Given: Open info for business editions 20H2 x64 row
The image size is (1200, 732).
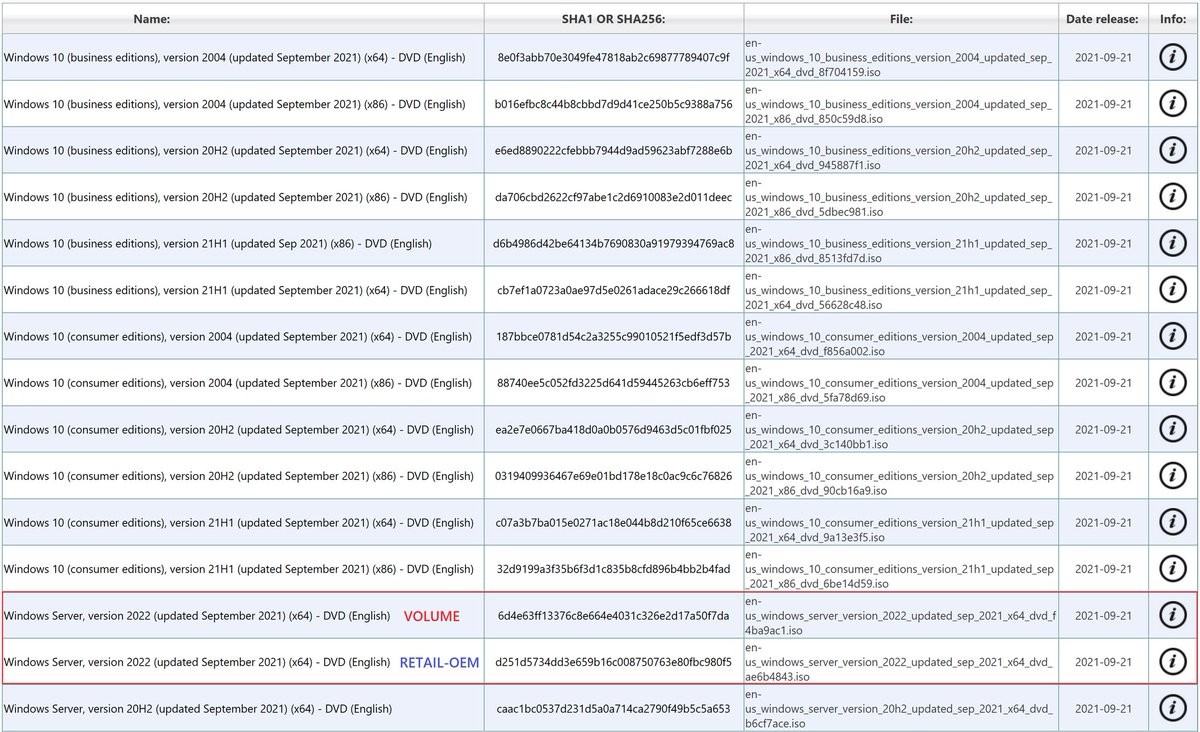Looking at the screenshot, I should pyautogui.click(x=1171, y=150).
